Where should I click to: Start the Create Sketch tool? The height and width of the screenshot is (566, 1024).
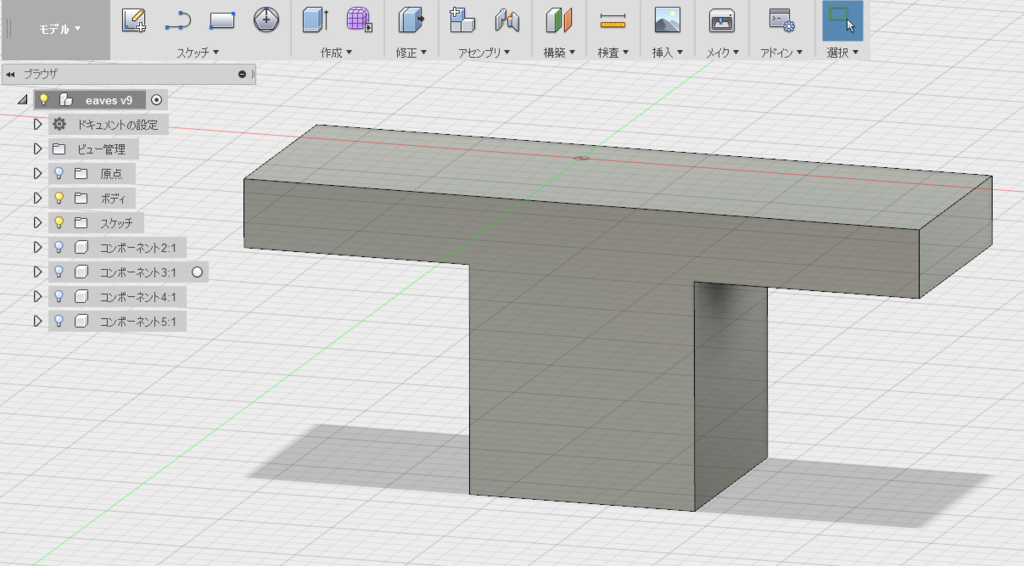click(134, 20)
